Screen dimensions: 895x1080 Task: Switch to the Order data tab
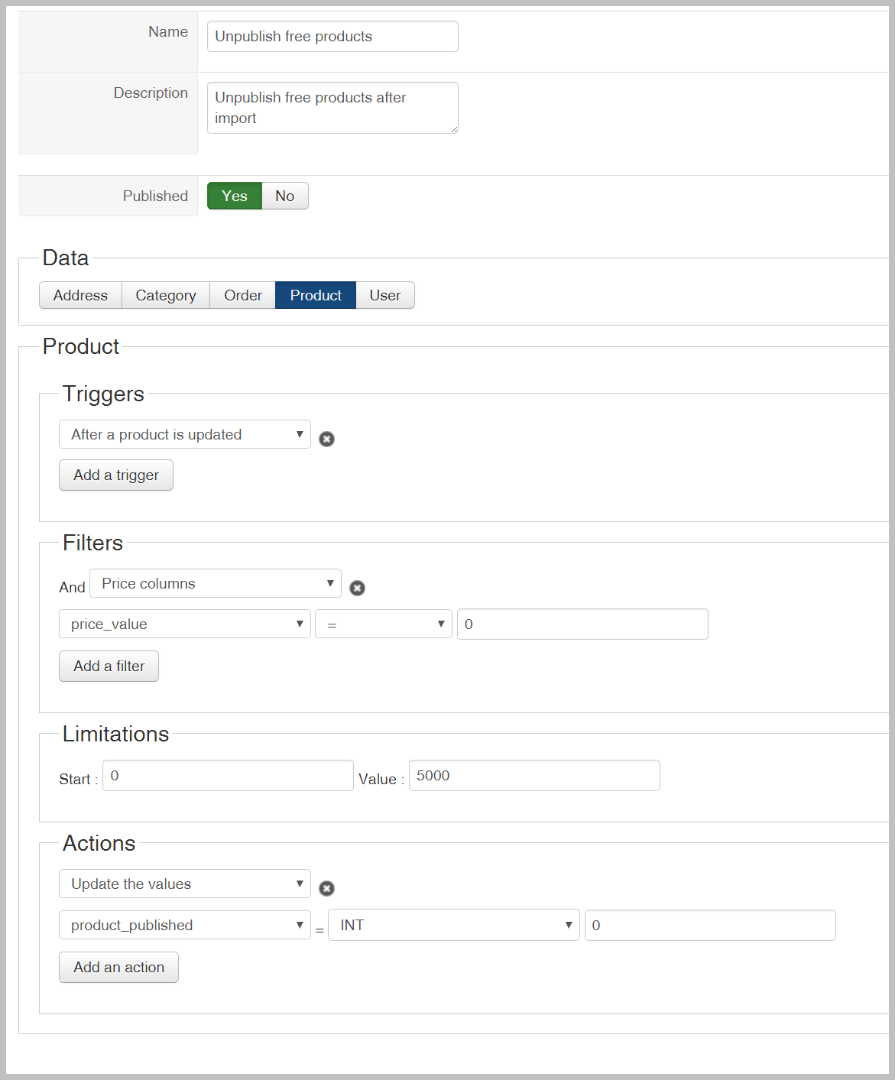pos(243,296)
